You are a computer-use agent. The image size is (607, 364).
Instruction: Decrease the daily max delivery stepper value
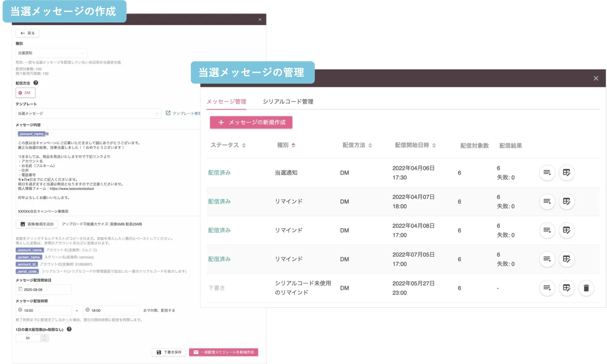click(45, 340)
